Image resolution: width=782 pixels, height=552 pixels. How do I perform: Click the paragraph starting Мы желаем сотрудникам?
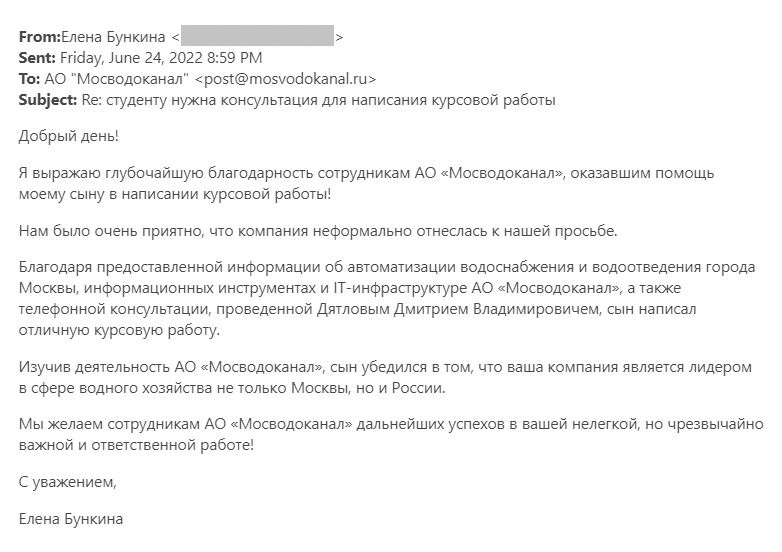click(391, 434)
